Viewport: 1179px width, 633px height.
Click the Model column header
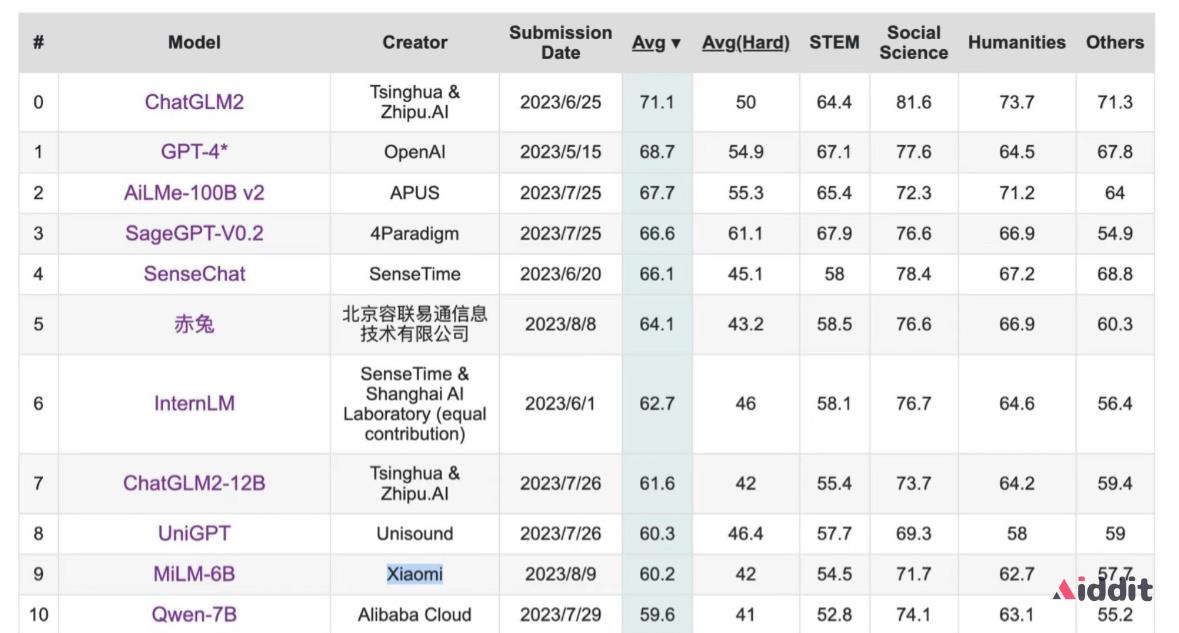(x=194, y=43)
